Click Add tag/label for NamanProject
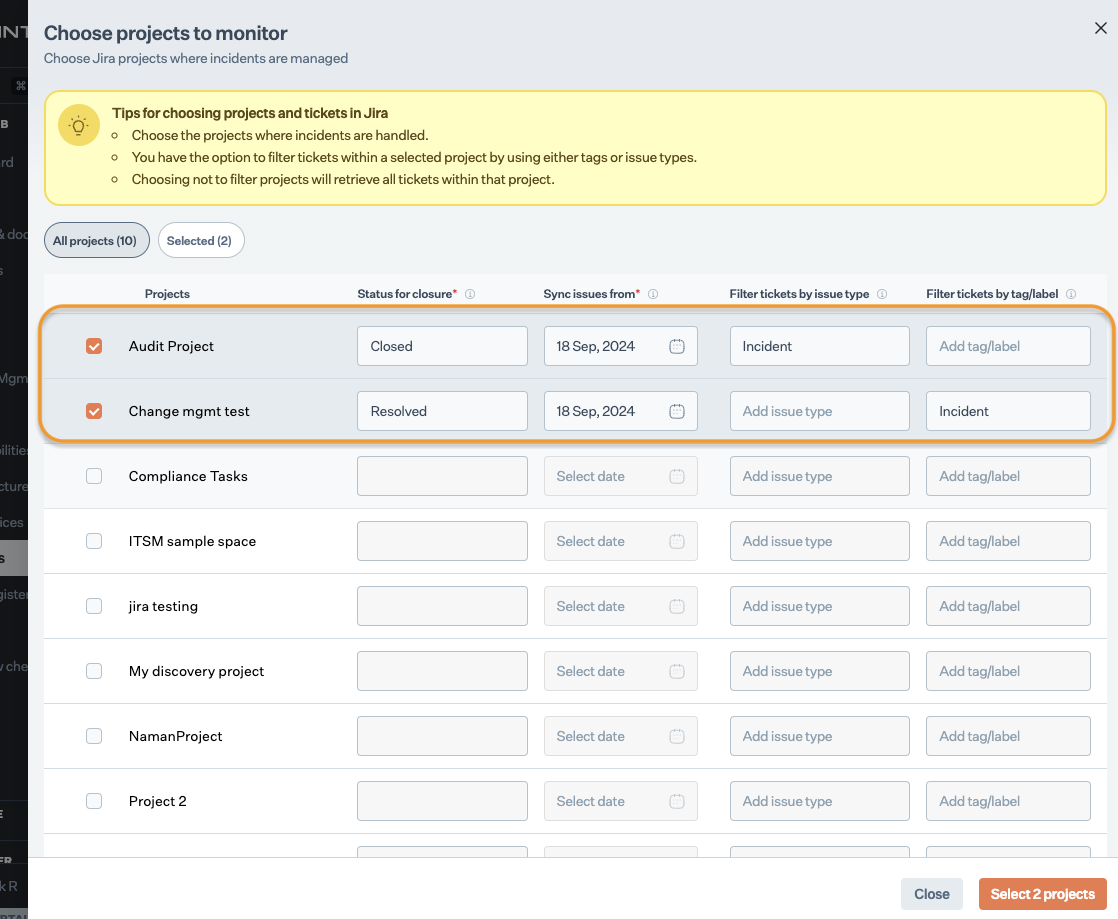This screenshot has width=1118, height=919. click(1008, 736)
